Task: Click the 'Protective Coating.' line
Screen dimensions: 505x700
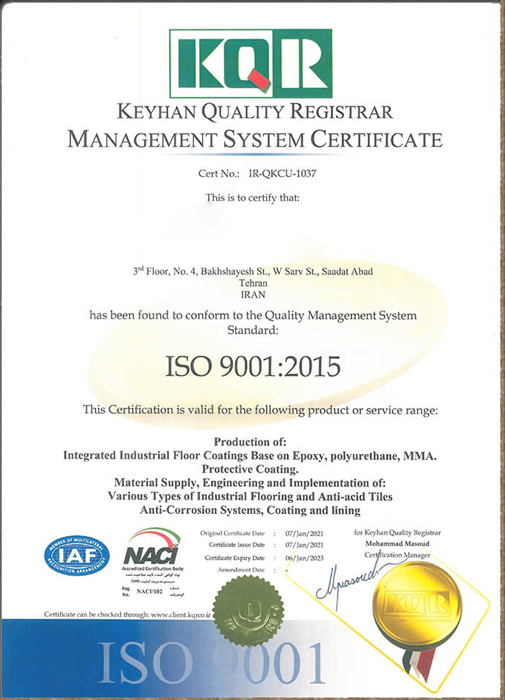Action: [250, 469]
